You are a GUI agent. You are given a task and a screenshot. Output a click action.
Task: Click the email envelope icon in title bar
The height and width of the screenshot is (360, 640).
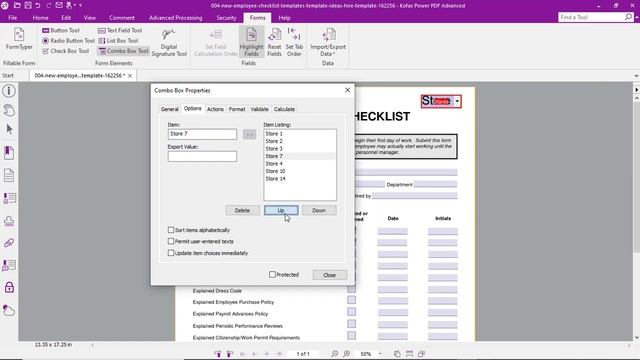click(x=59, y=5)
